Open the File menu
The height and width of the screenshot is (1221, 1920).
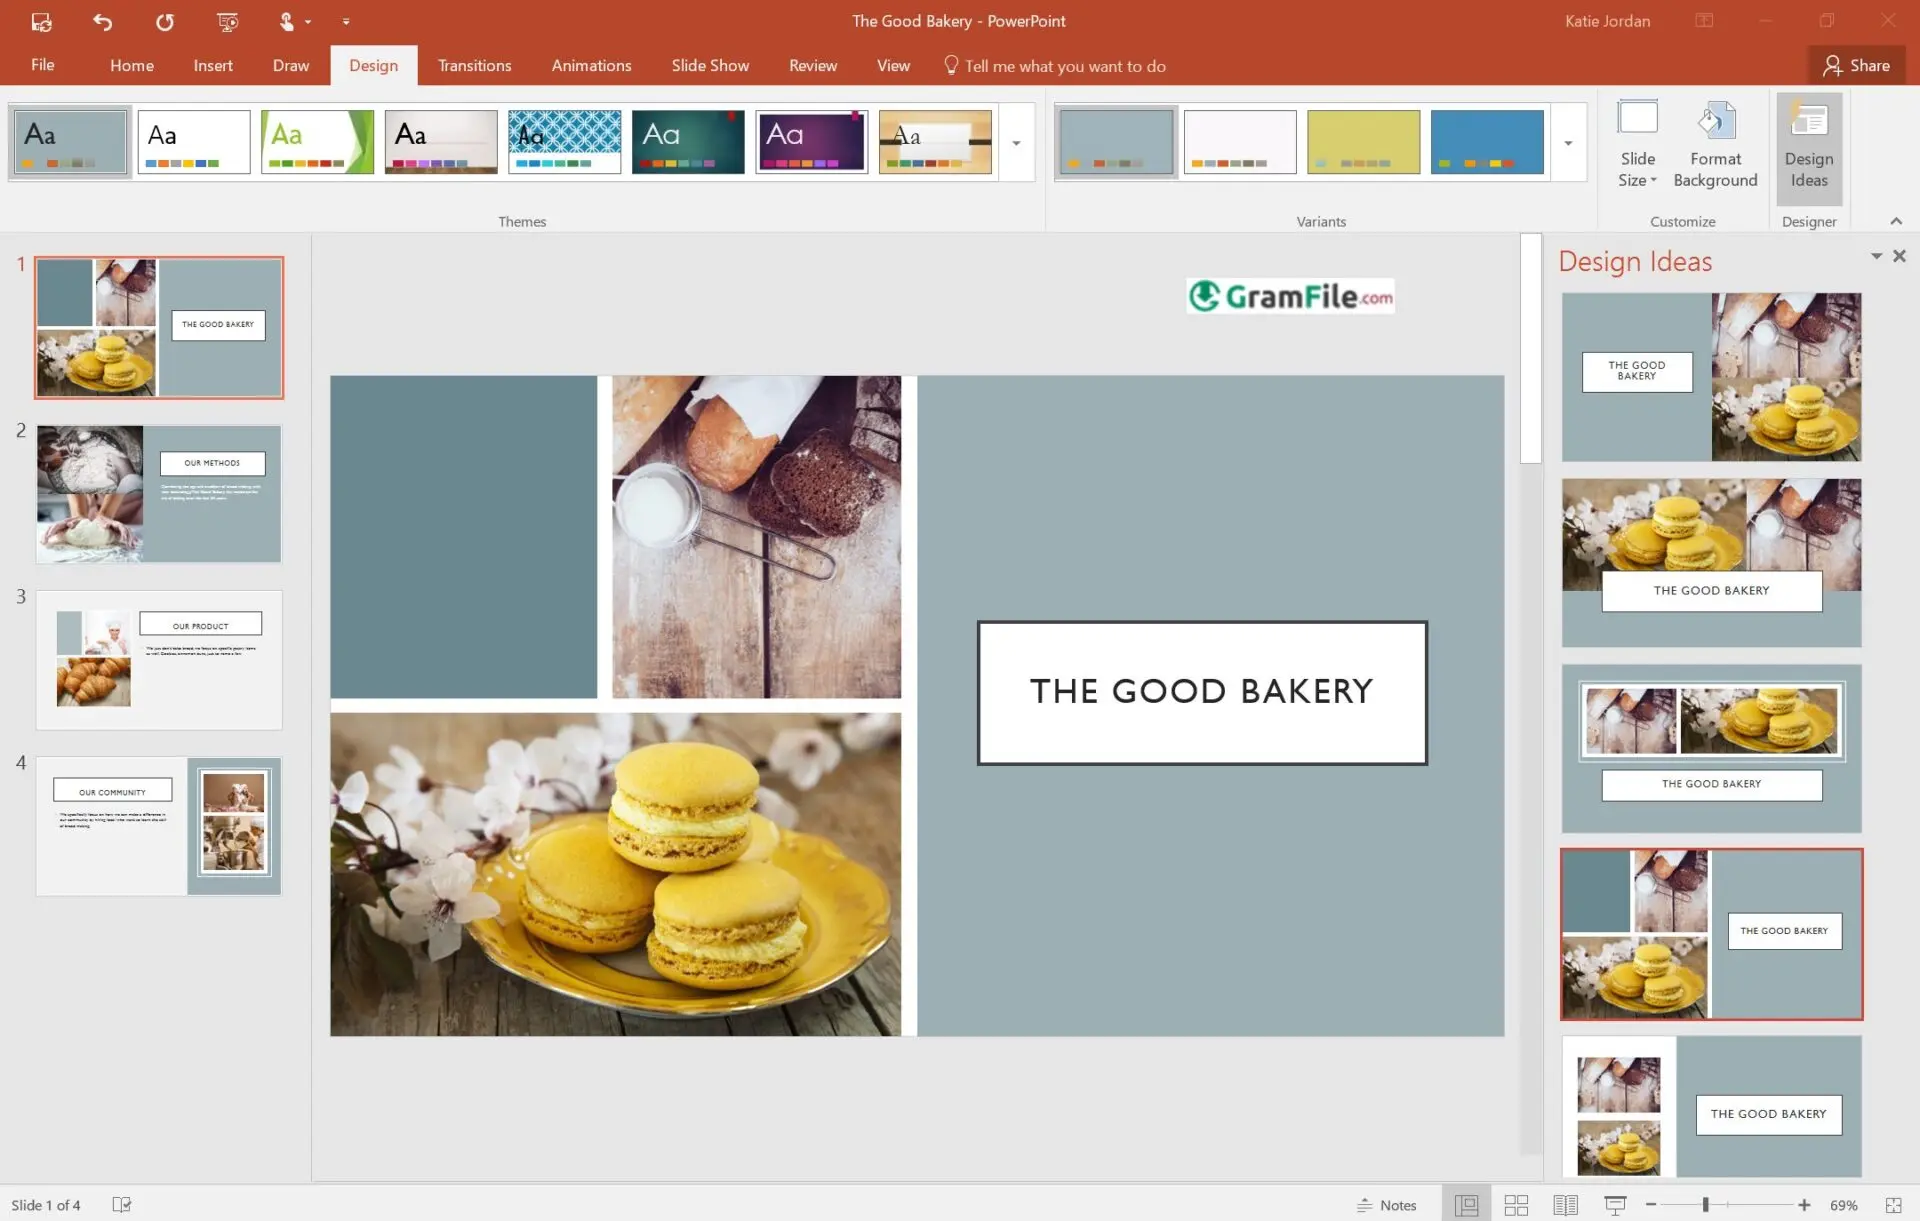pos(42,65)
